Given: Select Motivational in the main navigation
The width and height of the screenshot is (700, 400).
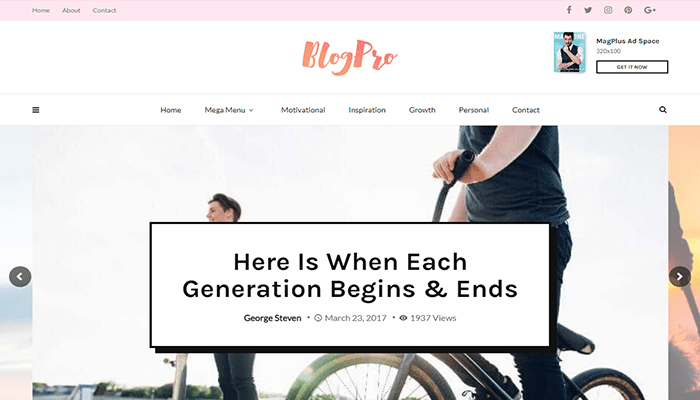Looking at the screenshot, I should 303,110.
